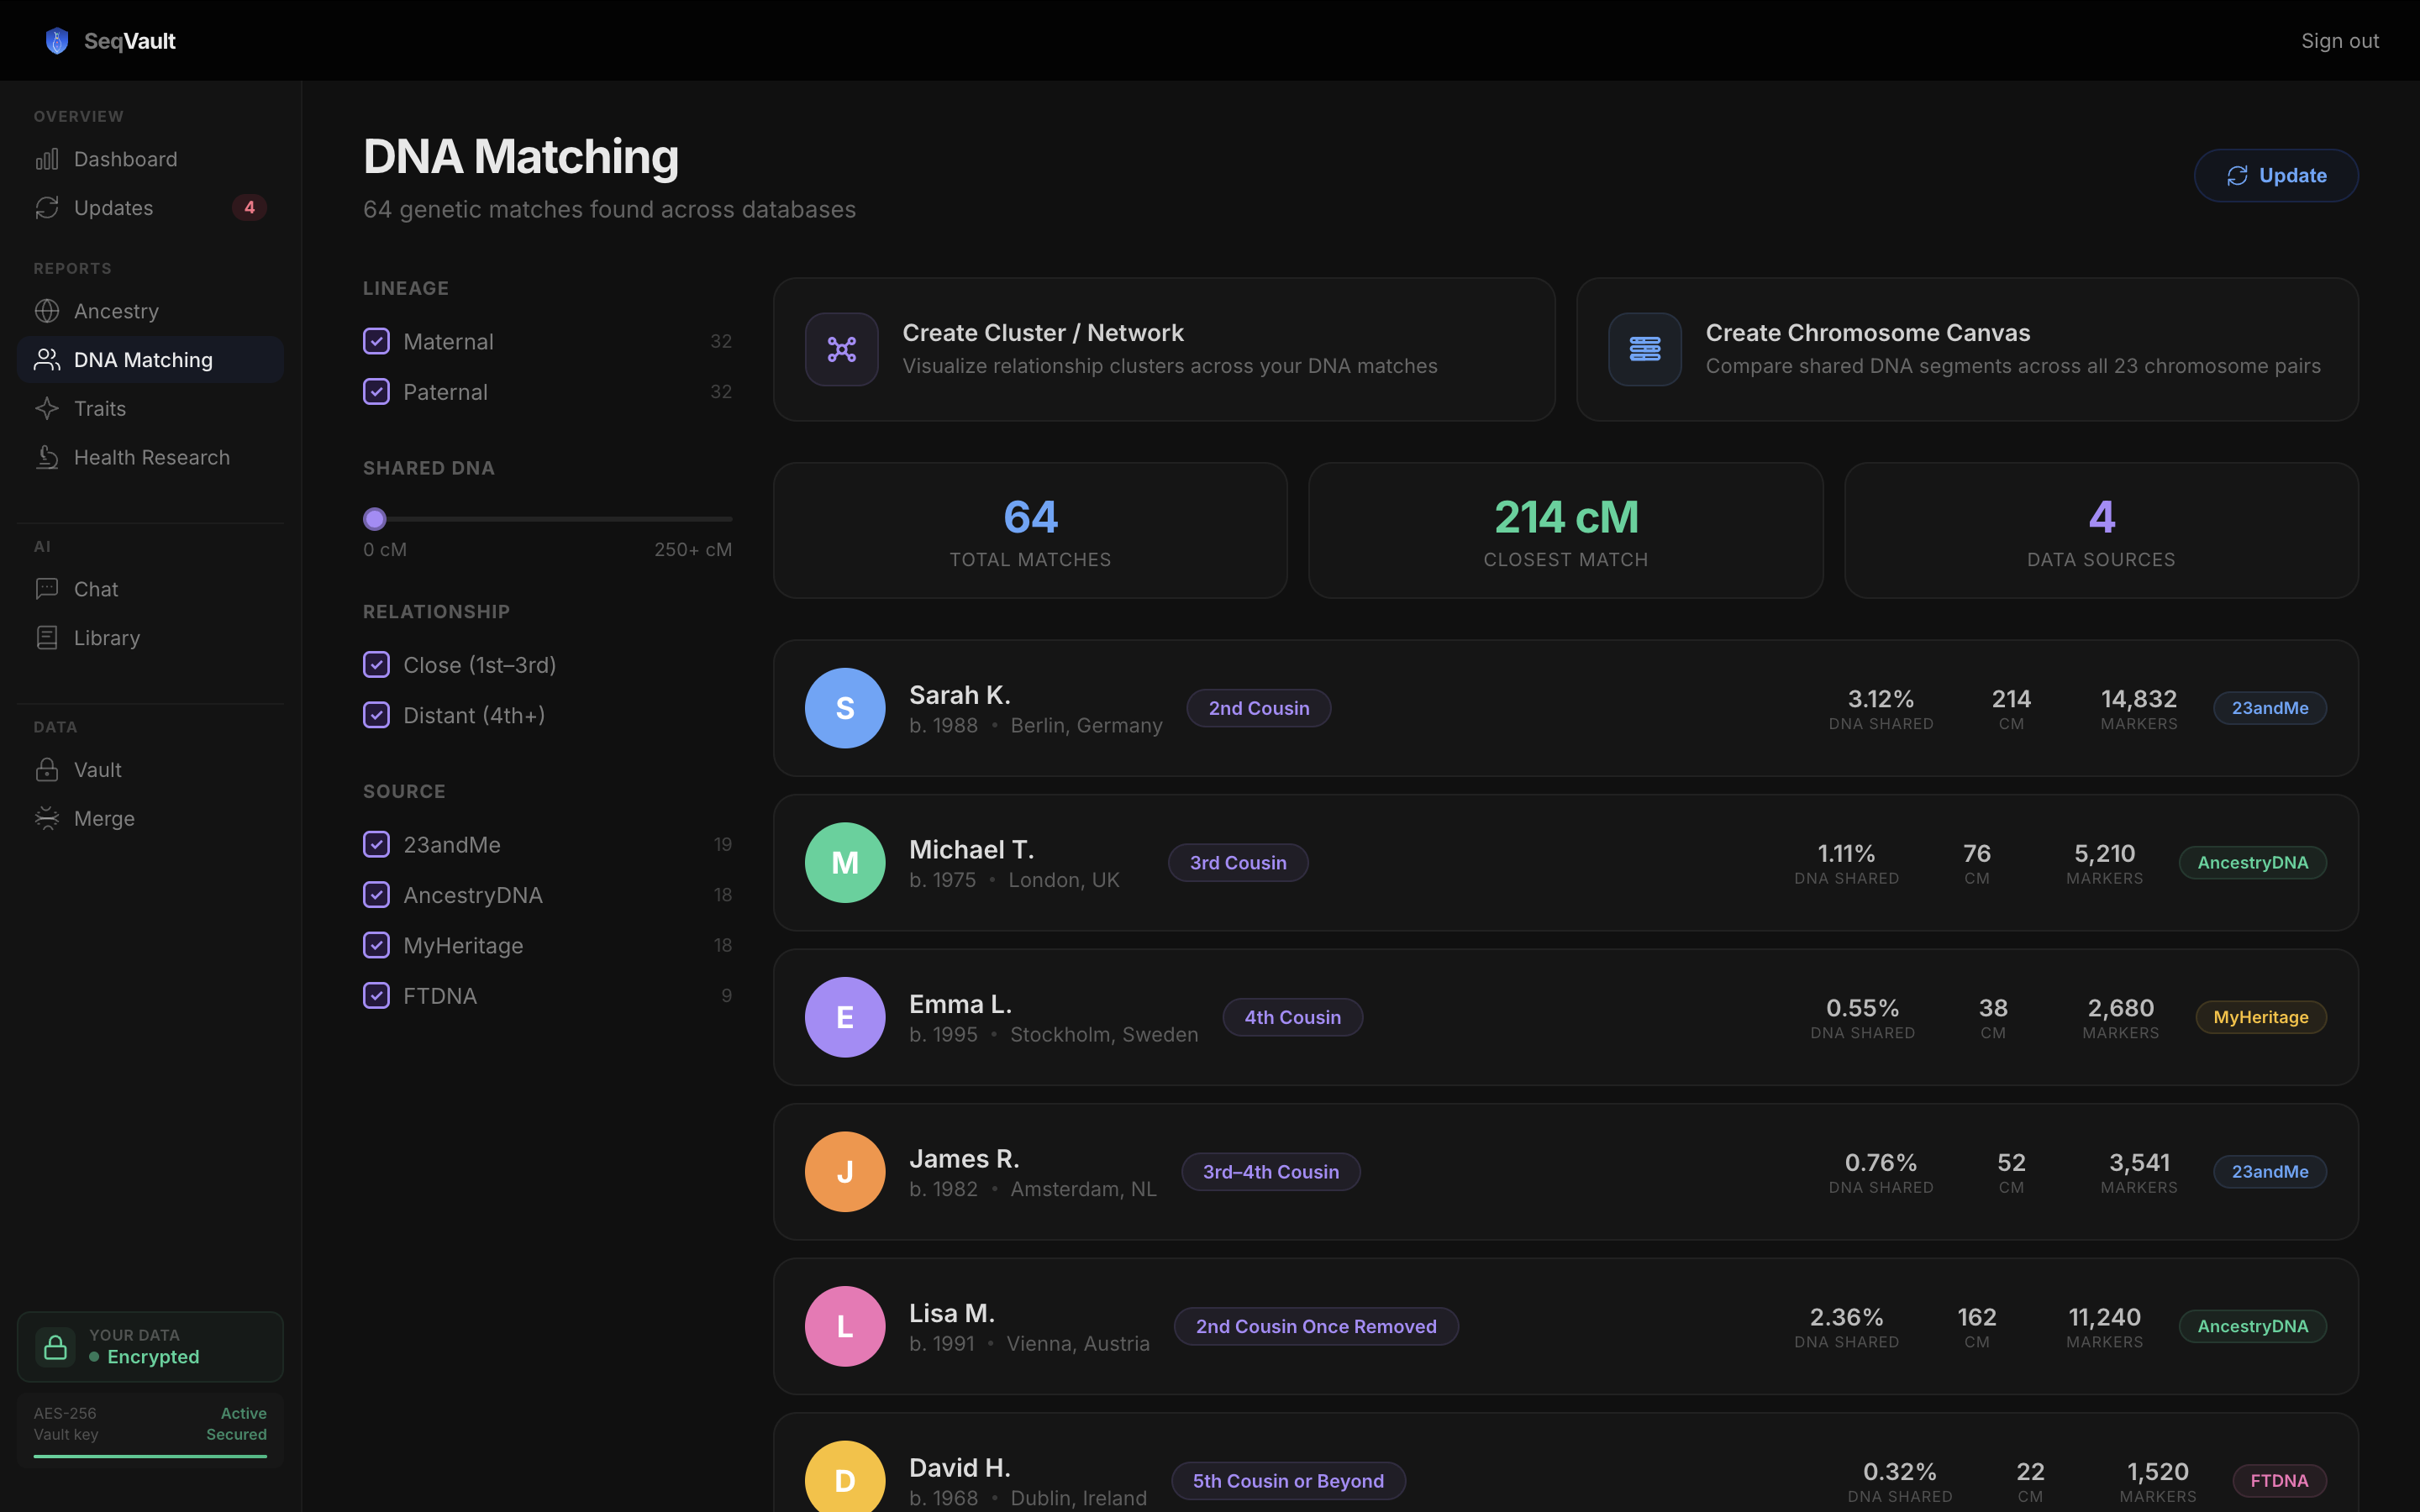The width and height of the screenshot is (2420, 1512).
Task: Uncheck the Maternal lineage filter
Action: 376,341
